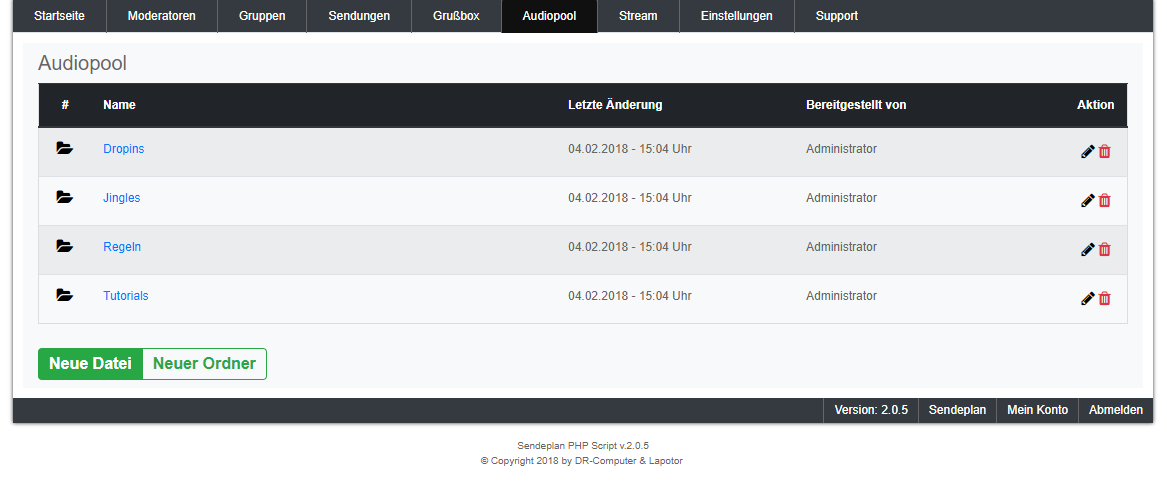Remove the Regeln folder using trash icon
Viewport: 1167px width, 481px height.
click(1105, 250)
